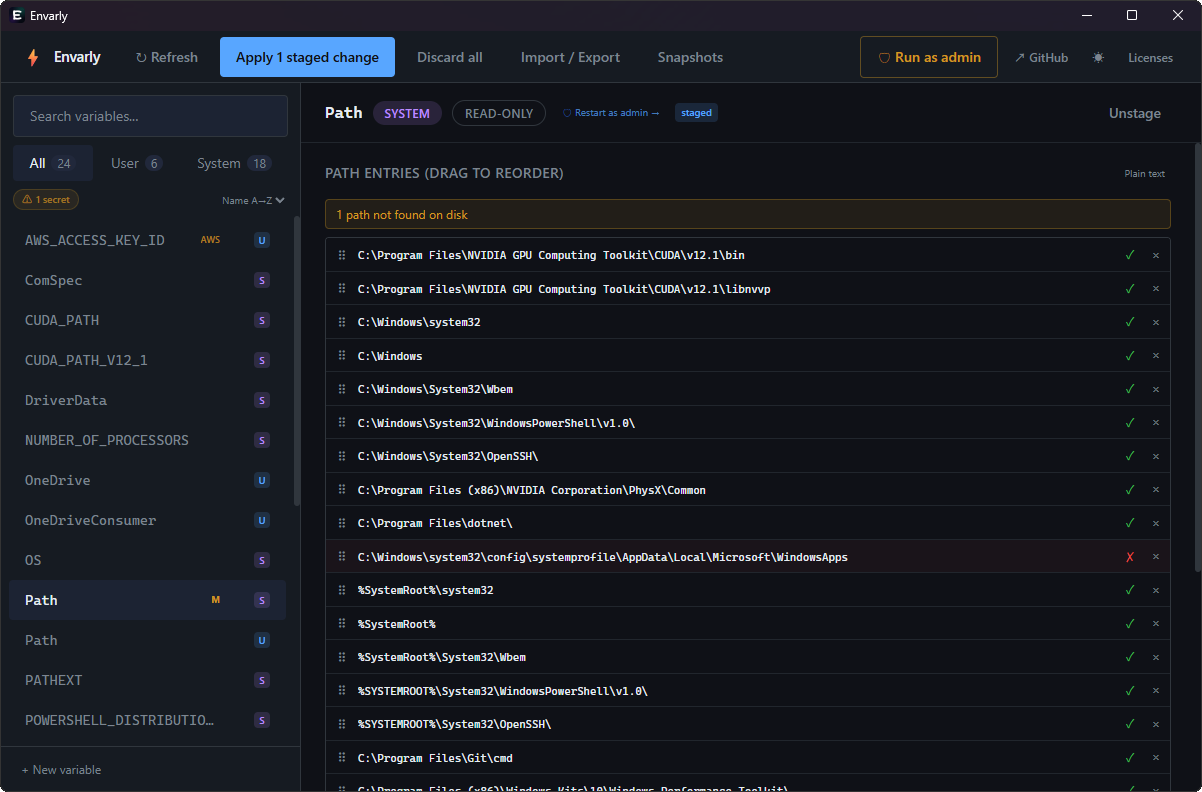Image resolution: width=1202 pixels, height=792 pixels.
Task: Switch to the All variables tab
Action: coord(52,163)
